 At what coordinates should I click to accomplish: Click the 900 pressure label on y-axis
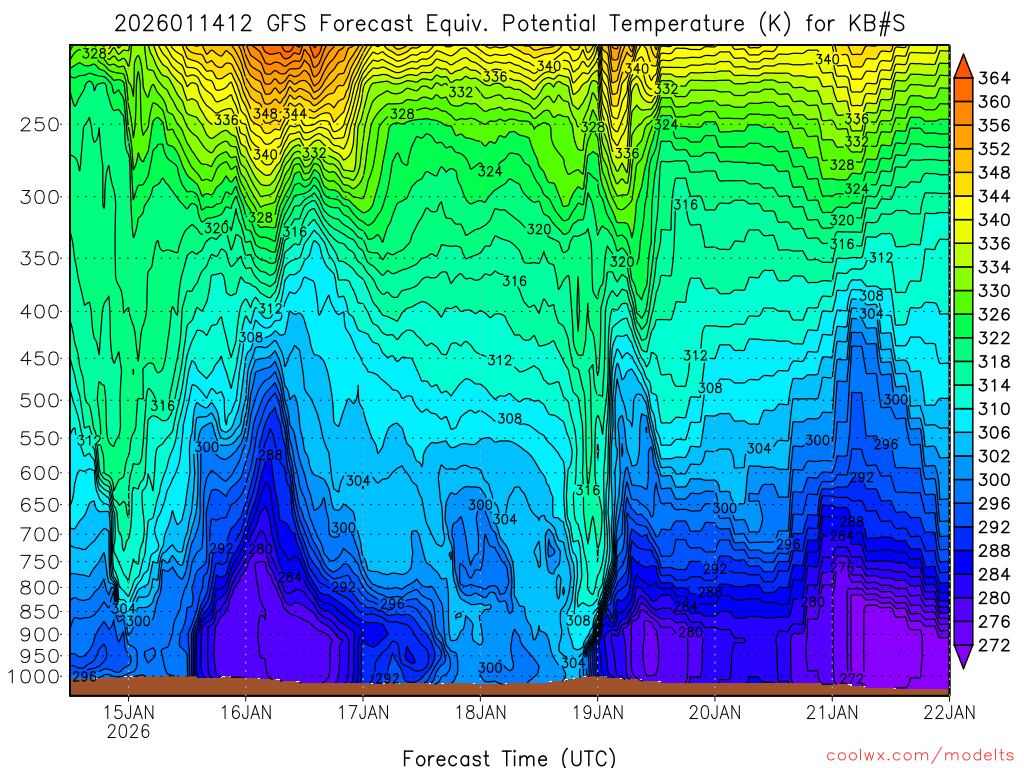(x=40, y=634)
